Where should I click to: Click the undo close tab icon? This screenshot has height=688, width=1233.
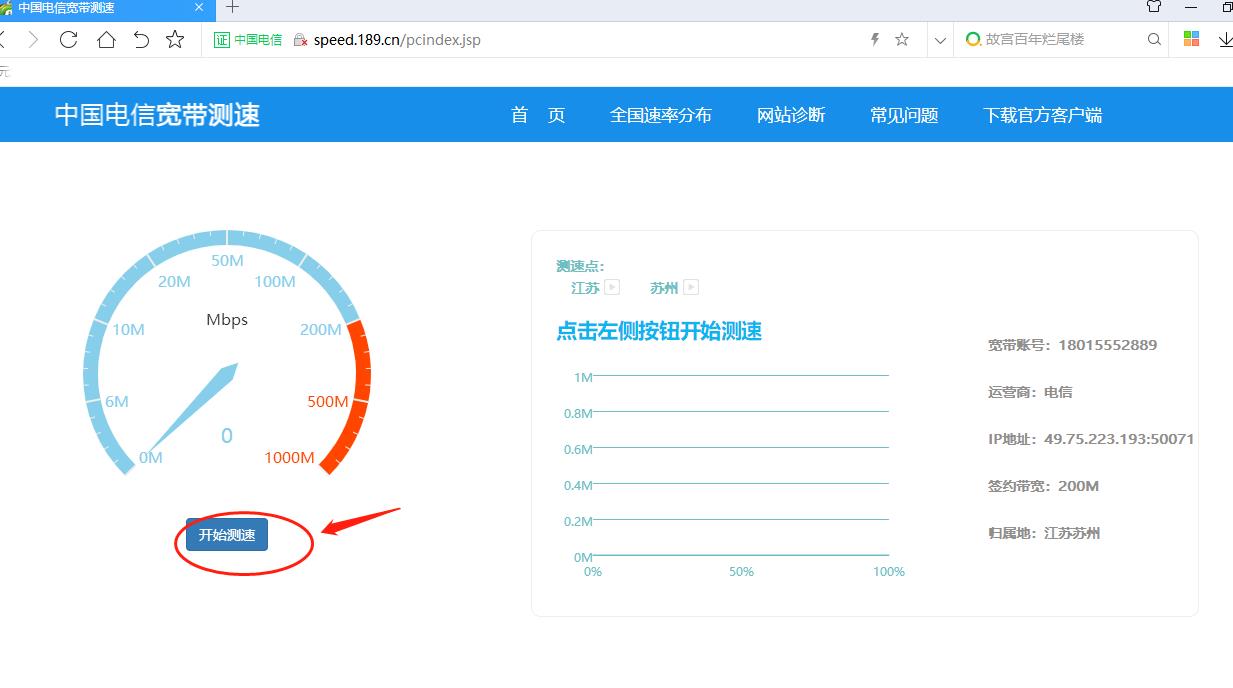click(x=141, y=40)
